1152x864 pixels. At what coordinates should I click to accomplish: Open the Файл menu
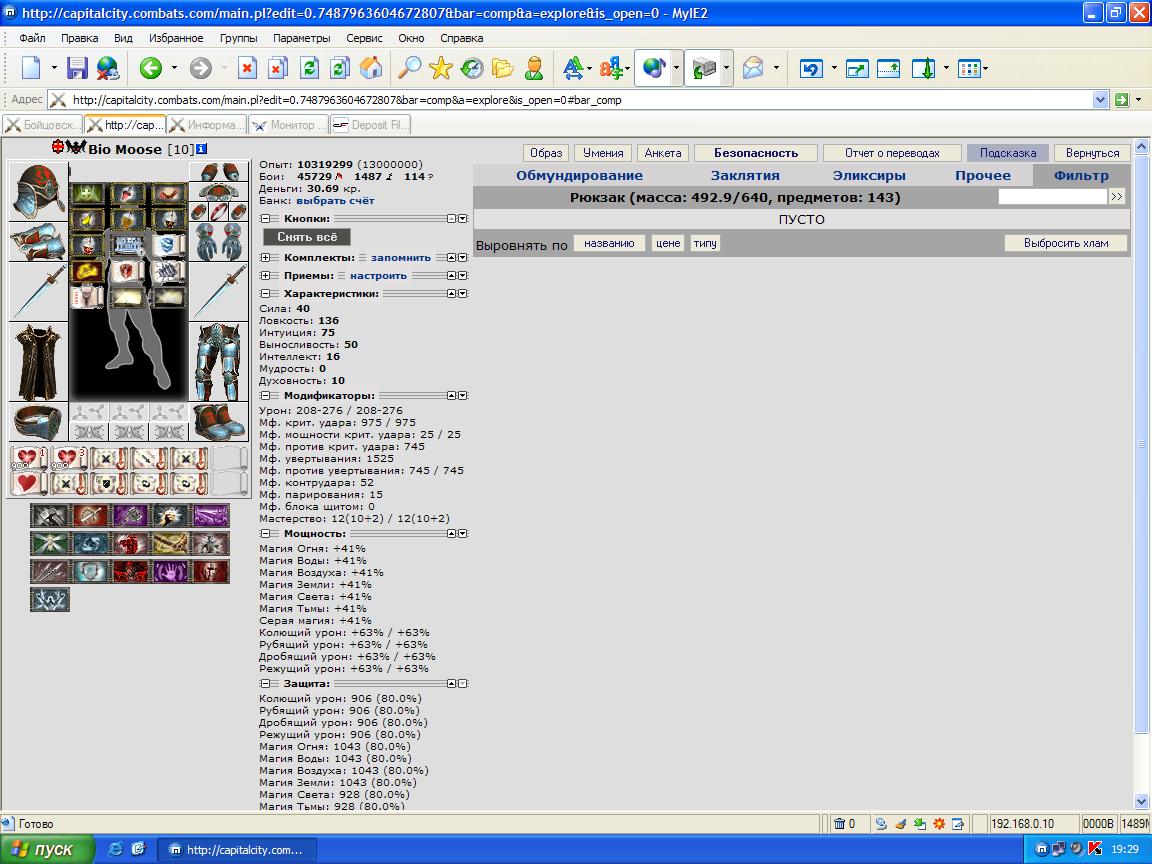click(32, 38)
